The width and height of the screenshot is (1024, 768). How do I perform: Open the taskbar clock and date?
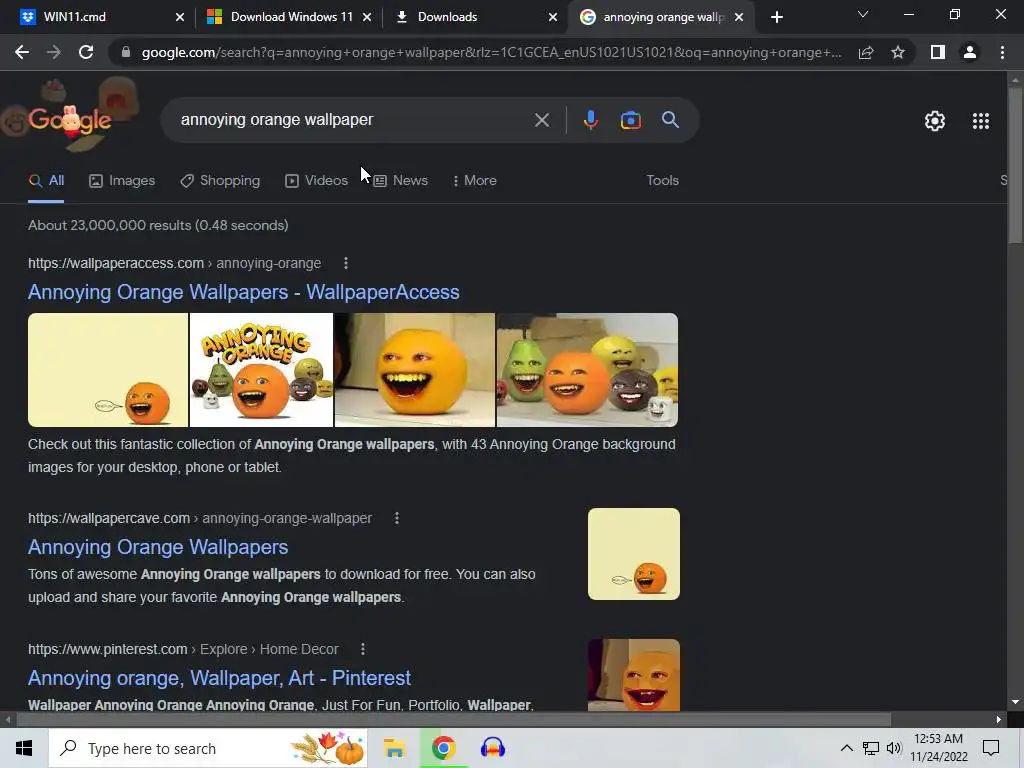938,748
